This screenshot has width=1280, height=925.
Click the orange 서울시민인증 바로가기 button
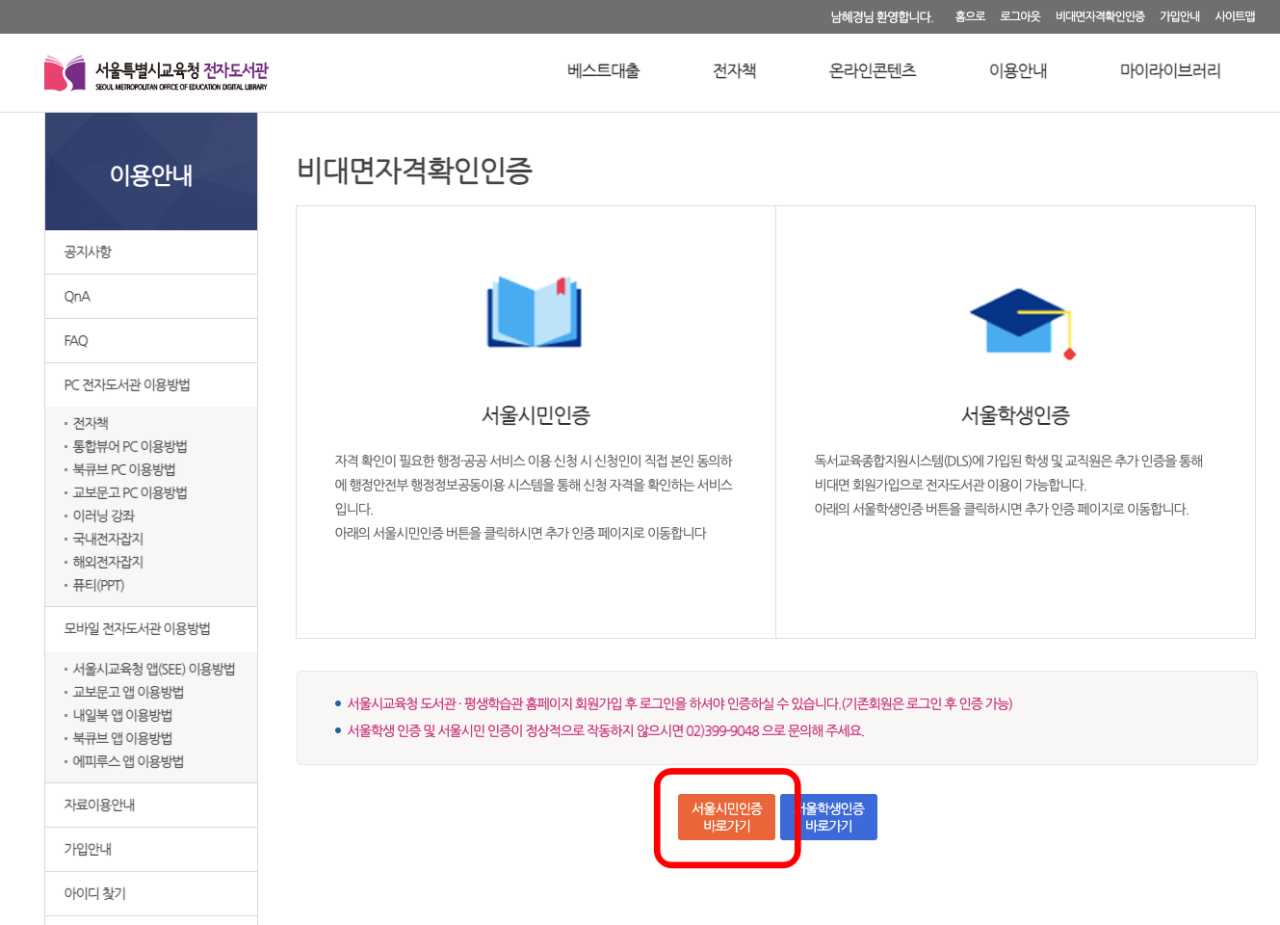tap(727, 817)
